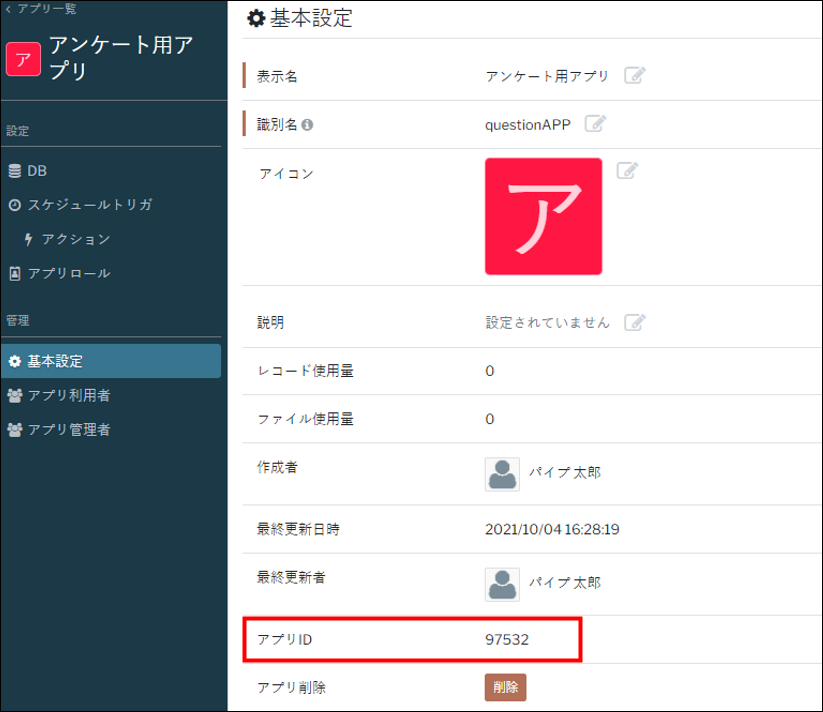Click the gear icon beside sidebar 基本設定
Image resolution: width=823 pixels, height=712 pixels.
coord(15,362)
